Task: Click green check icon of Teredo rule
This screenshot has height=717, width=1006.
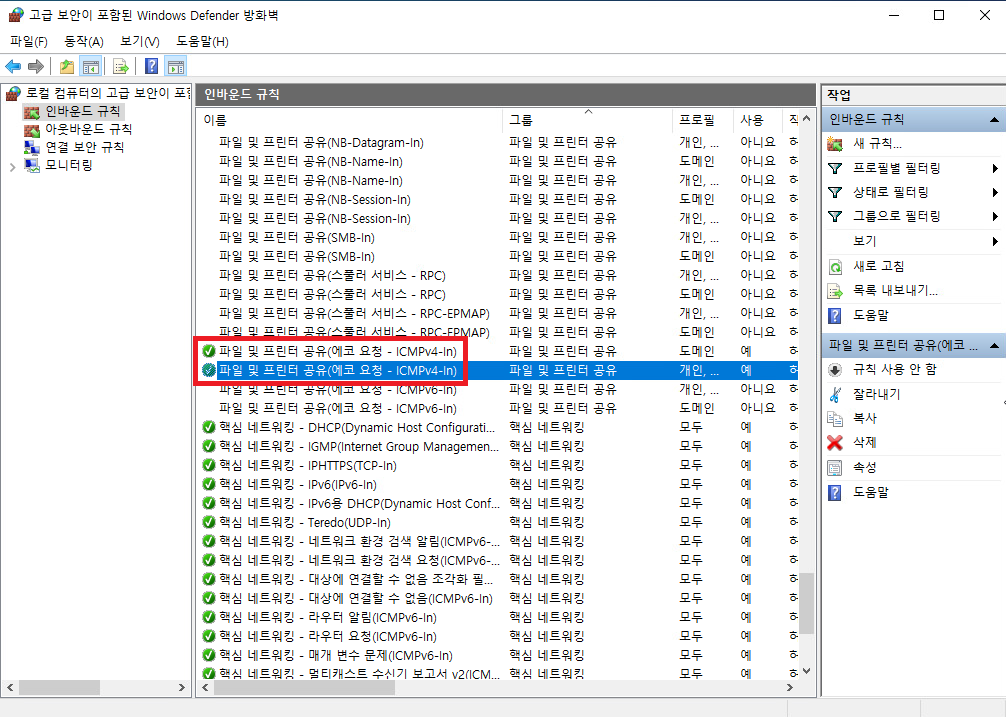Action: point(209,522)
